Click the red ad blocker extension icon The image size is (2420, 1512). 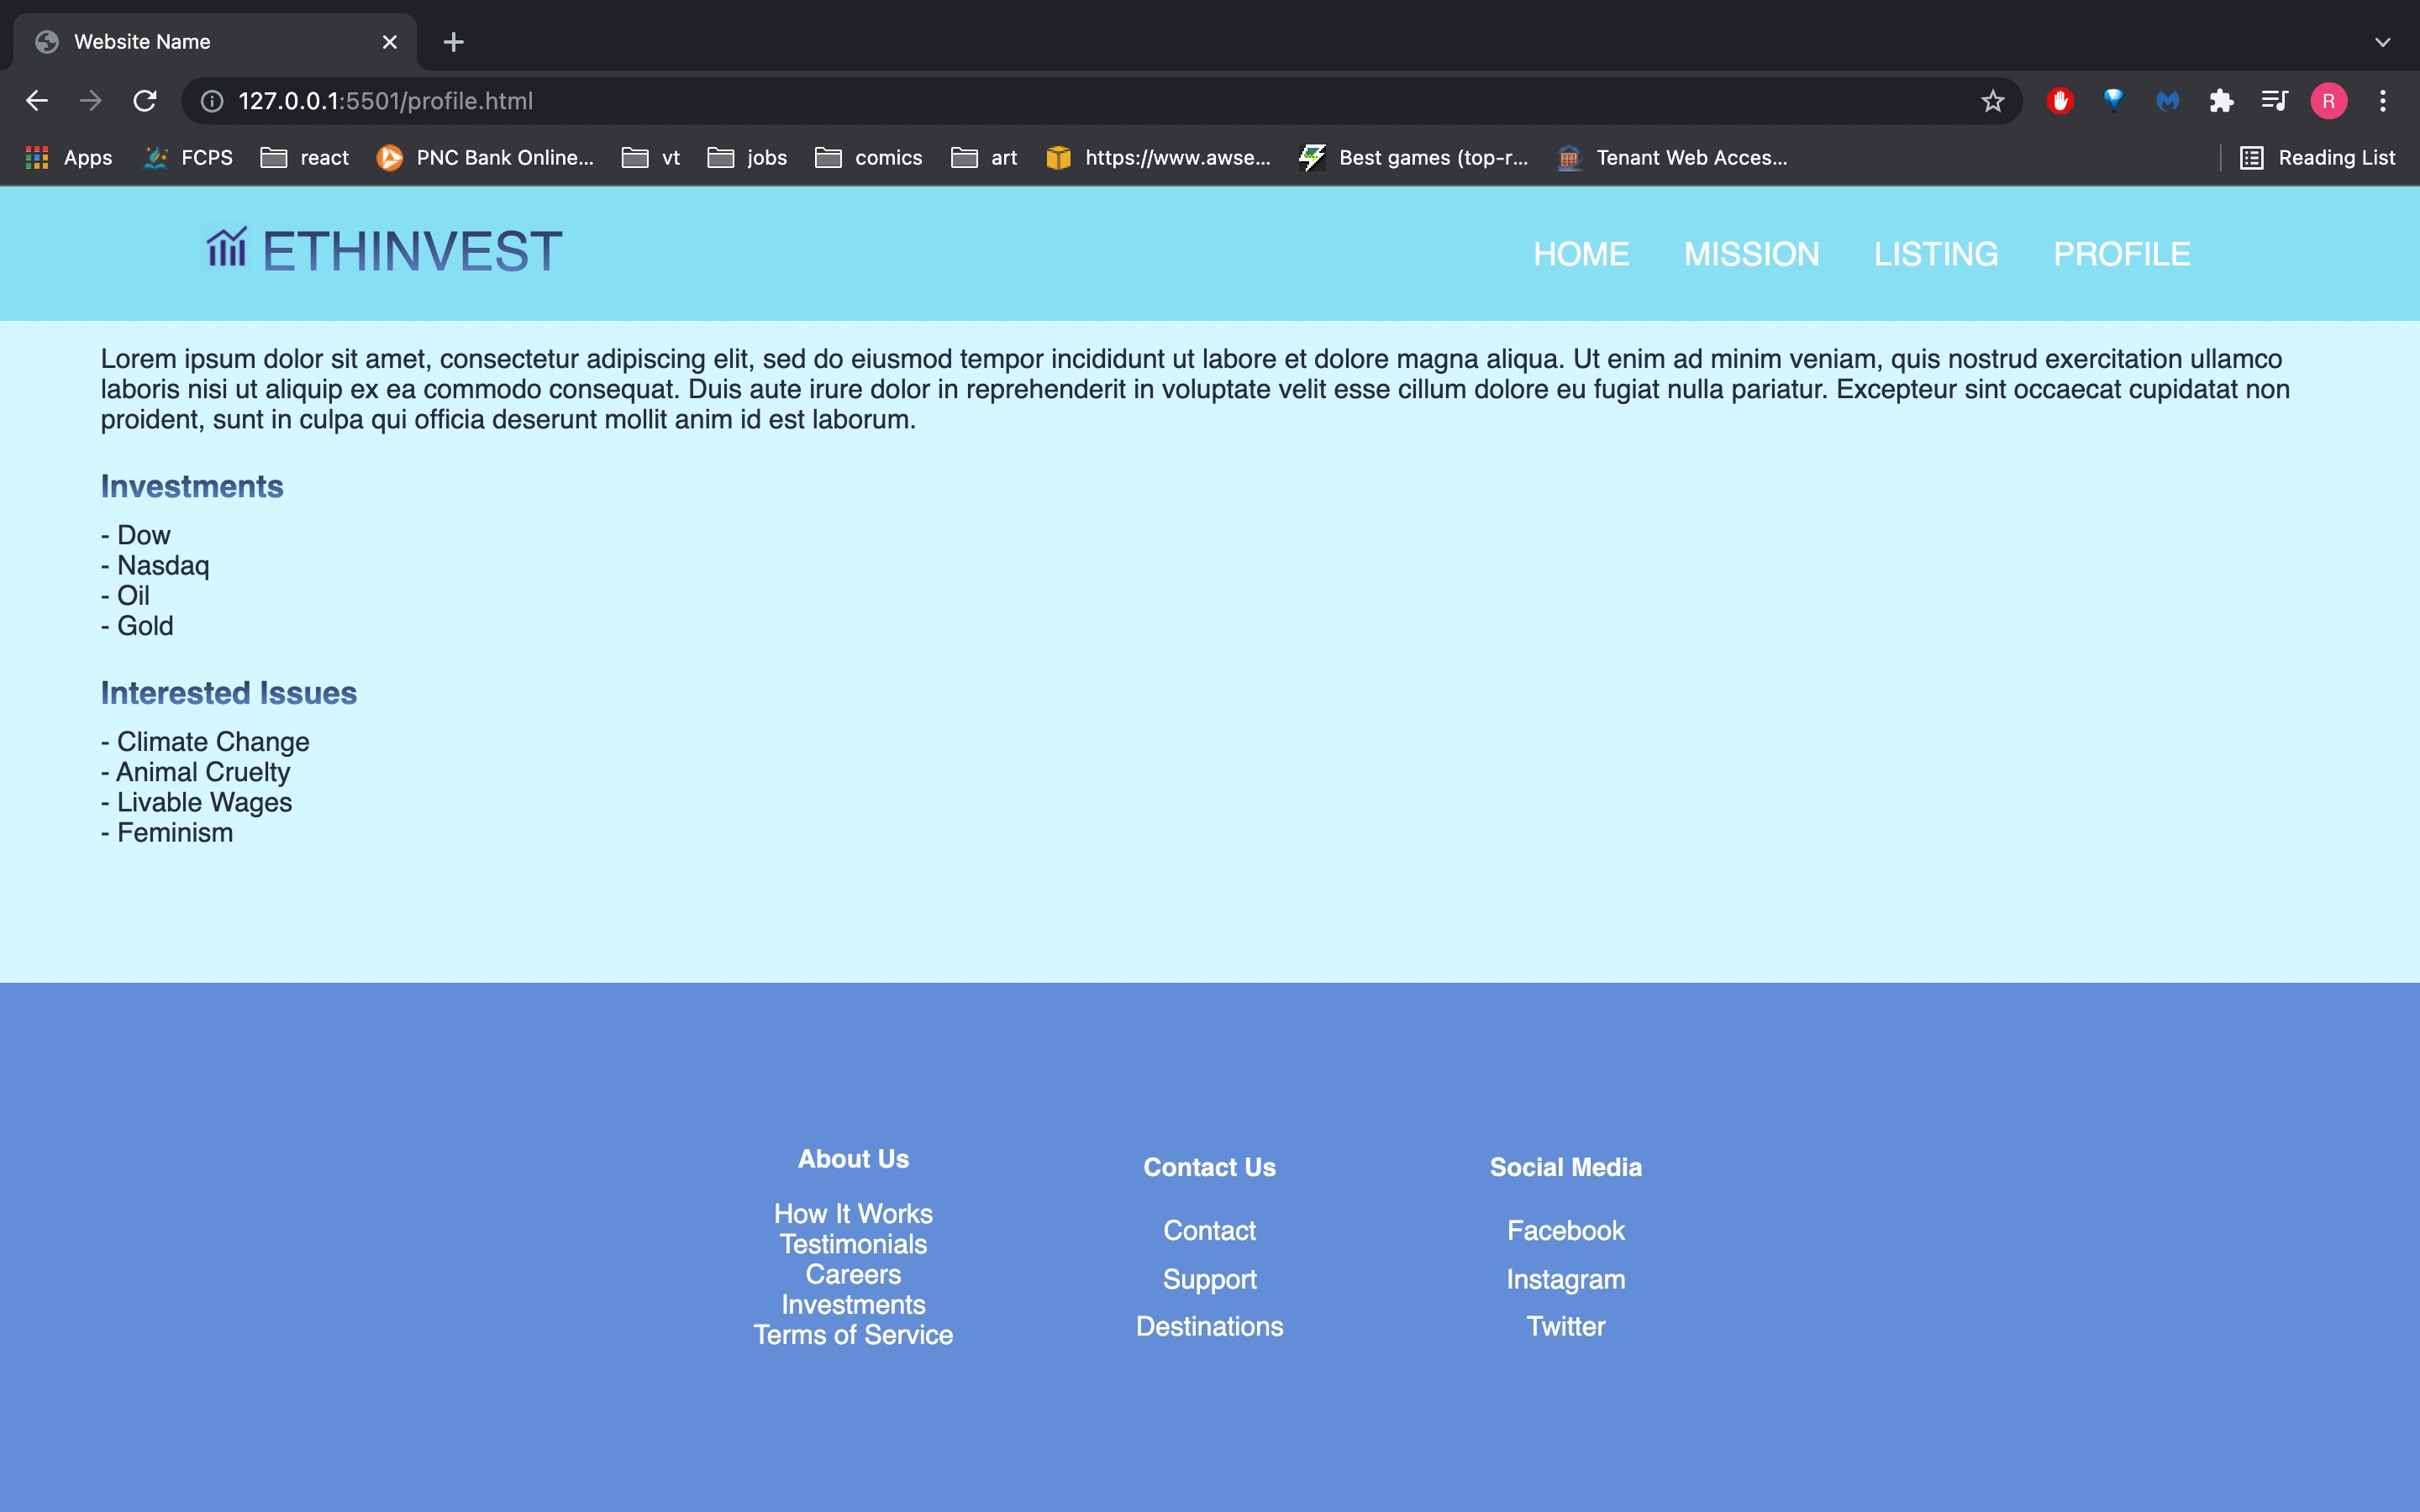2060,101
